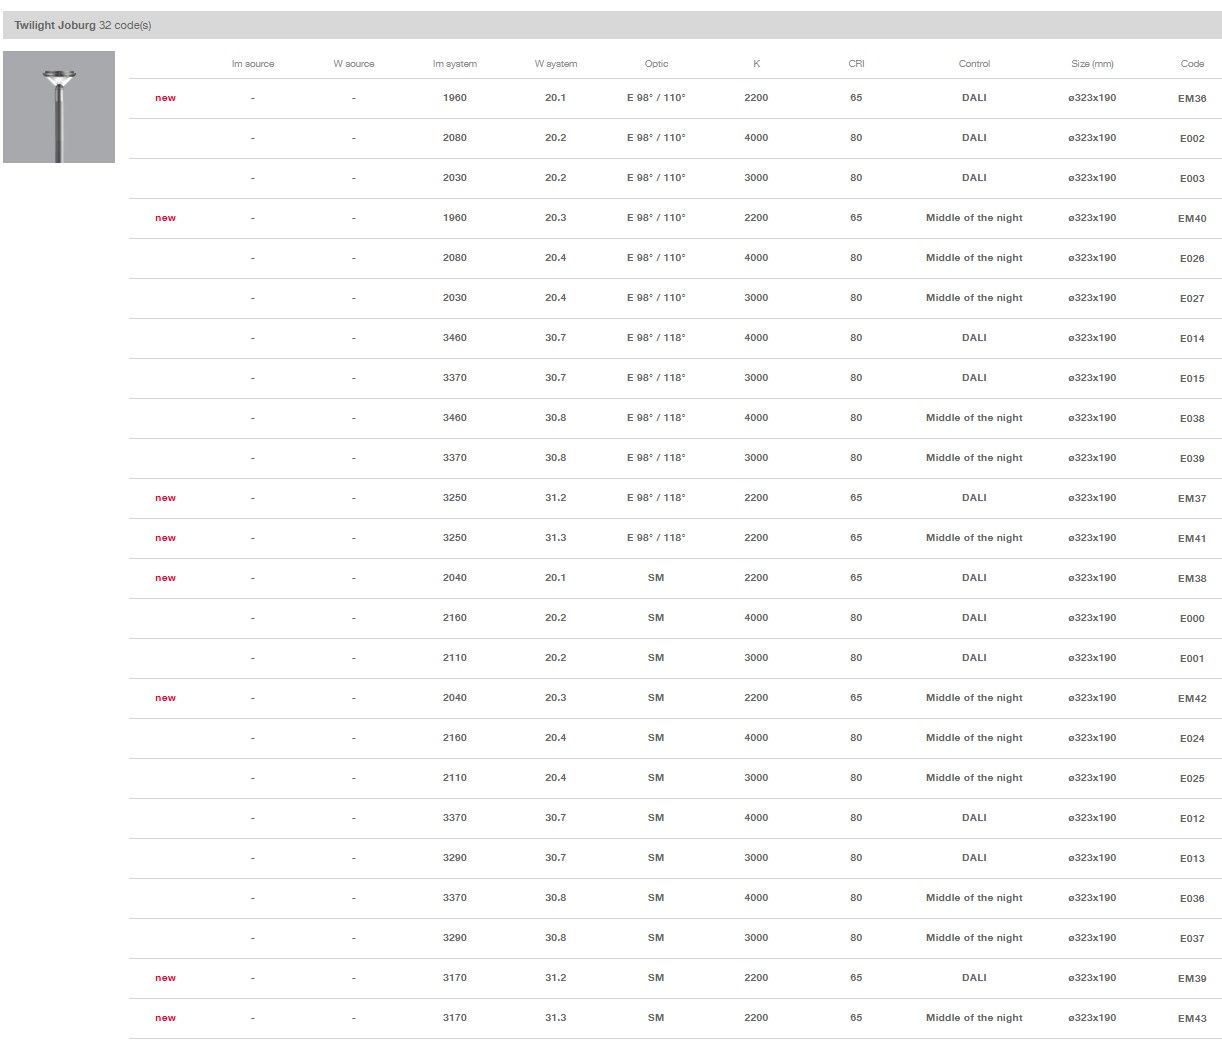
Task: Open product code EM43
Action: tap(1191, 1018)
